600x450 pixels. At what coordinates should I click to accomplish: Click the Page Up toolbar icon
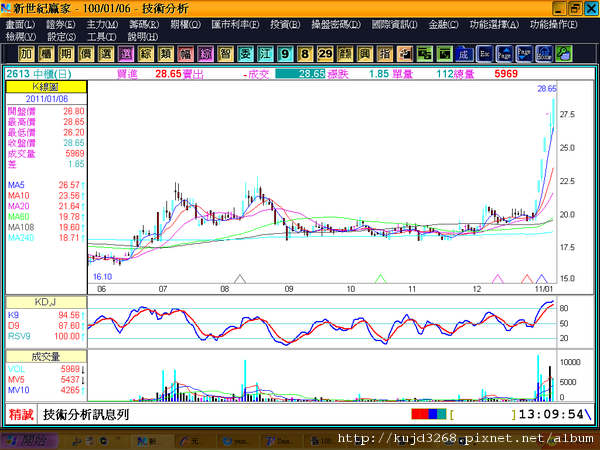504,54
